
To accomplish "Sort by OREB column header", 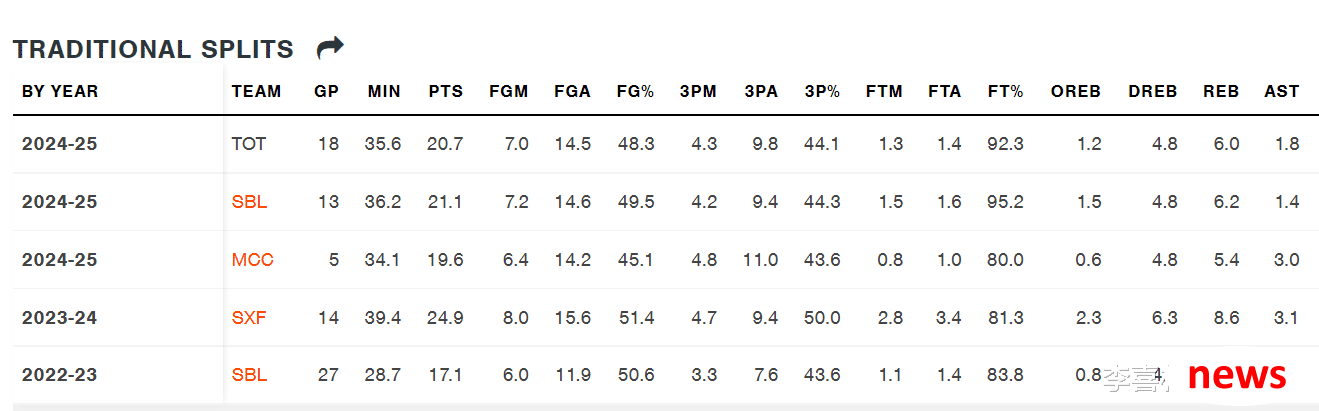I will [x=1076, y=91].
